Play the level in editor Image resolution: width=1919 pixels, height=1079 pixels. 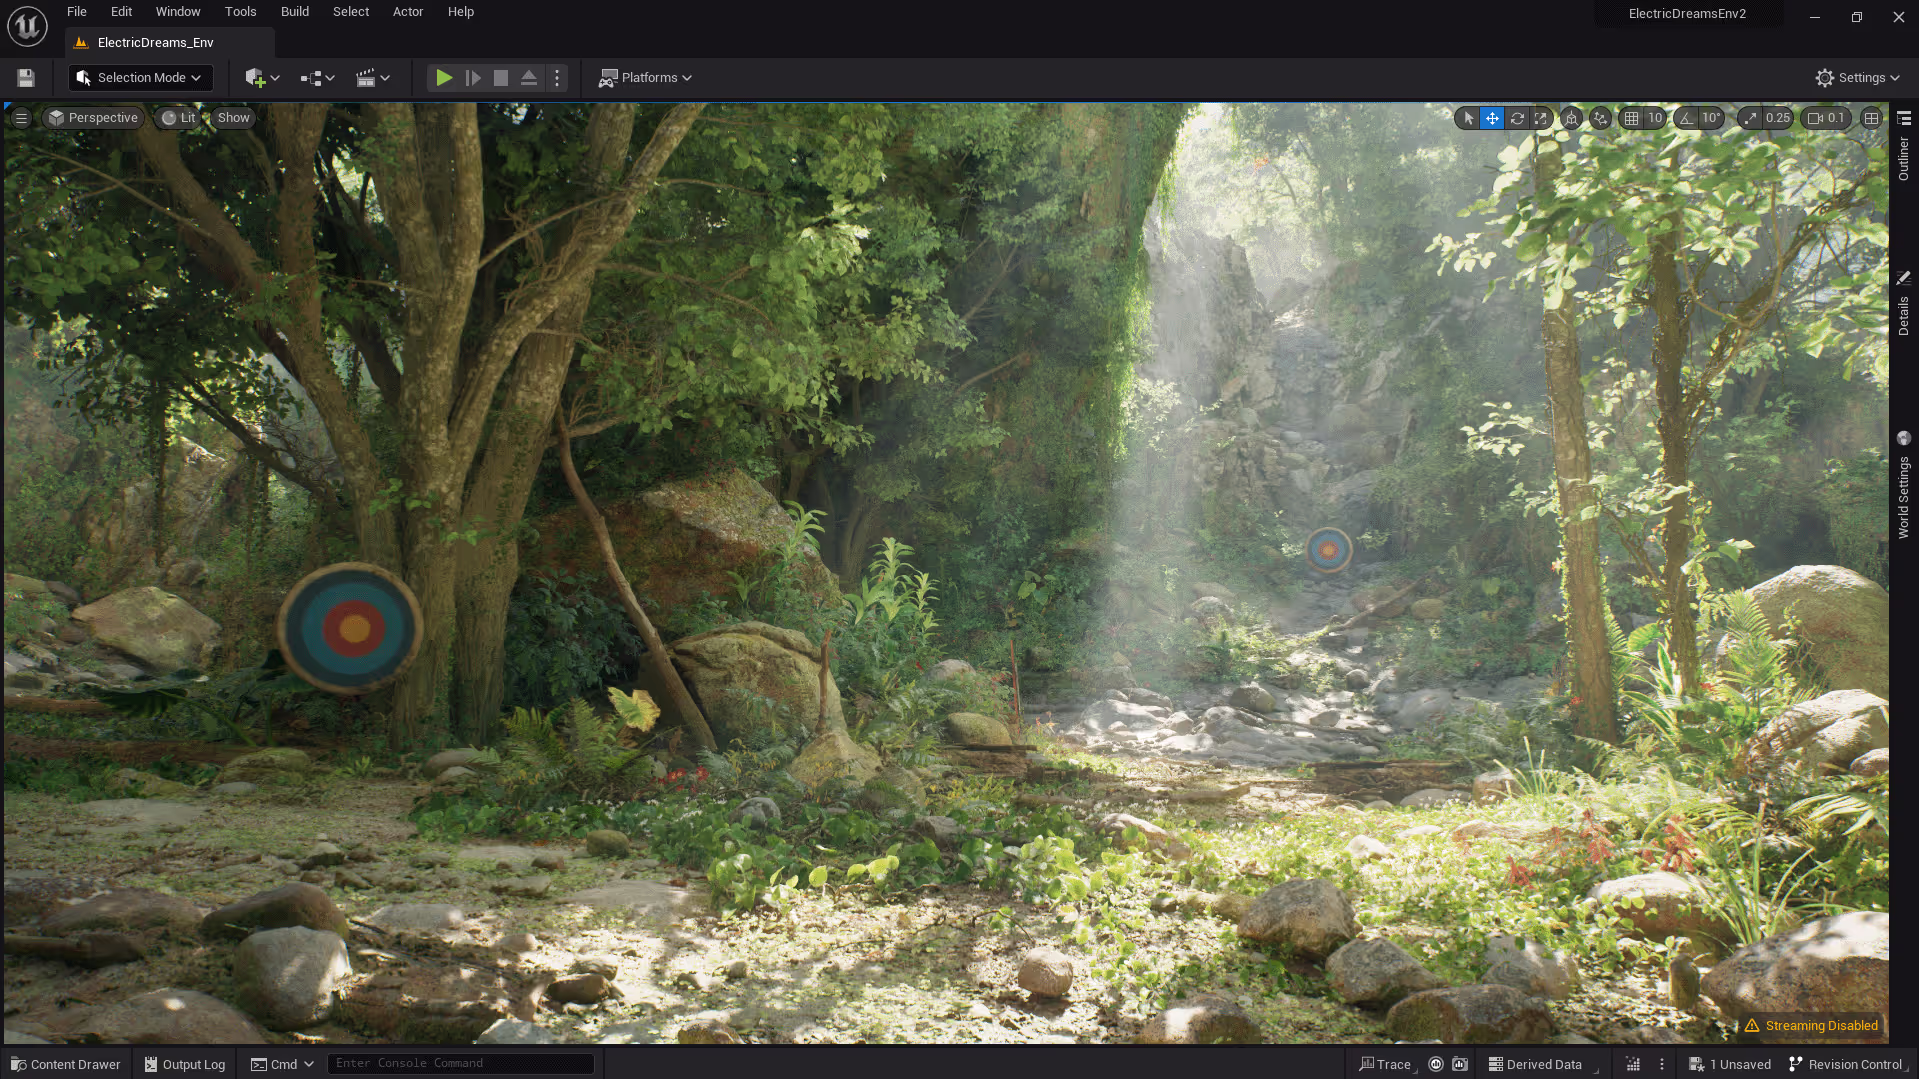[444, 78]
